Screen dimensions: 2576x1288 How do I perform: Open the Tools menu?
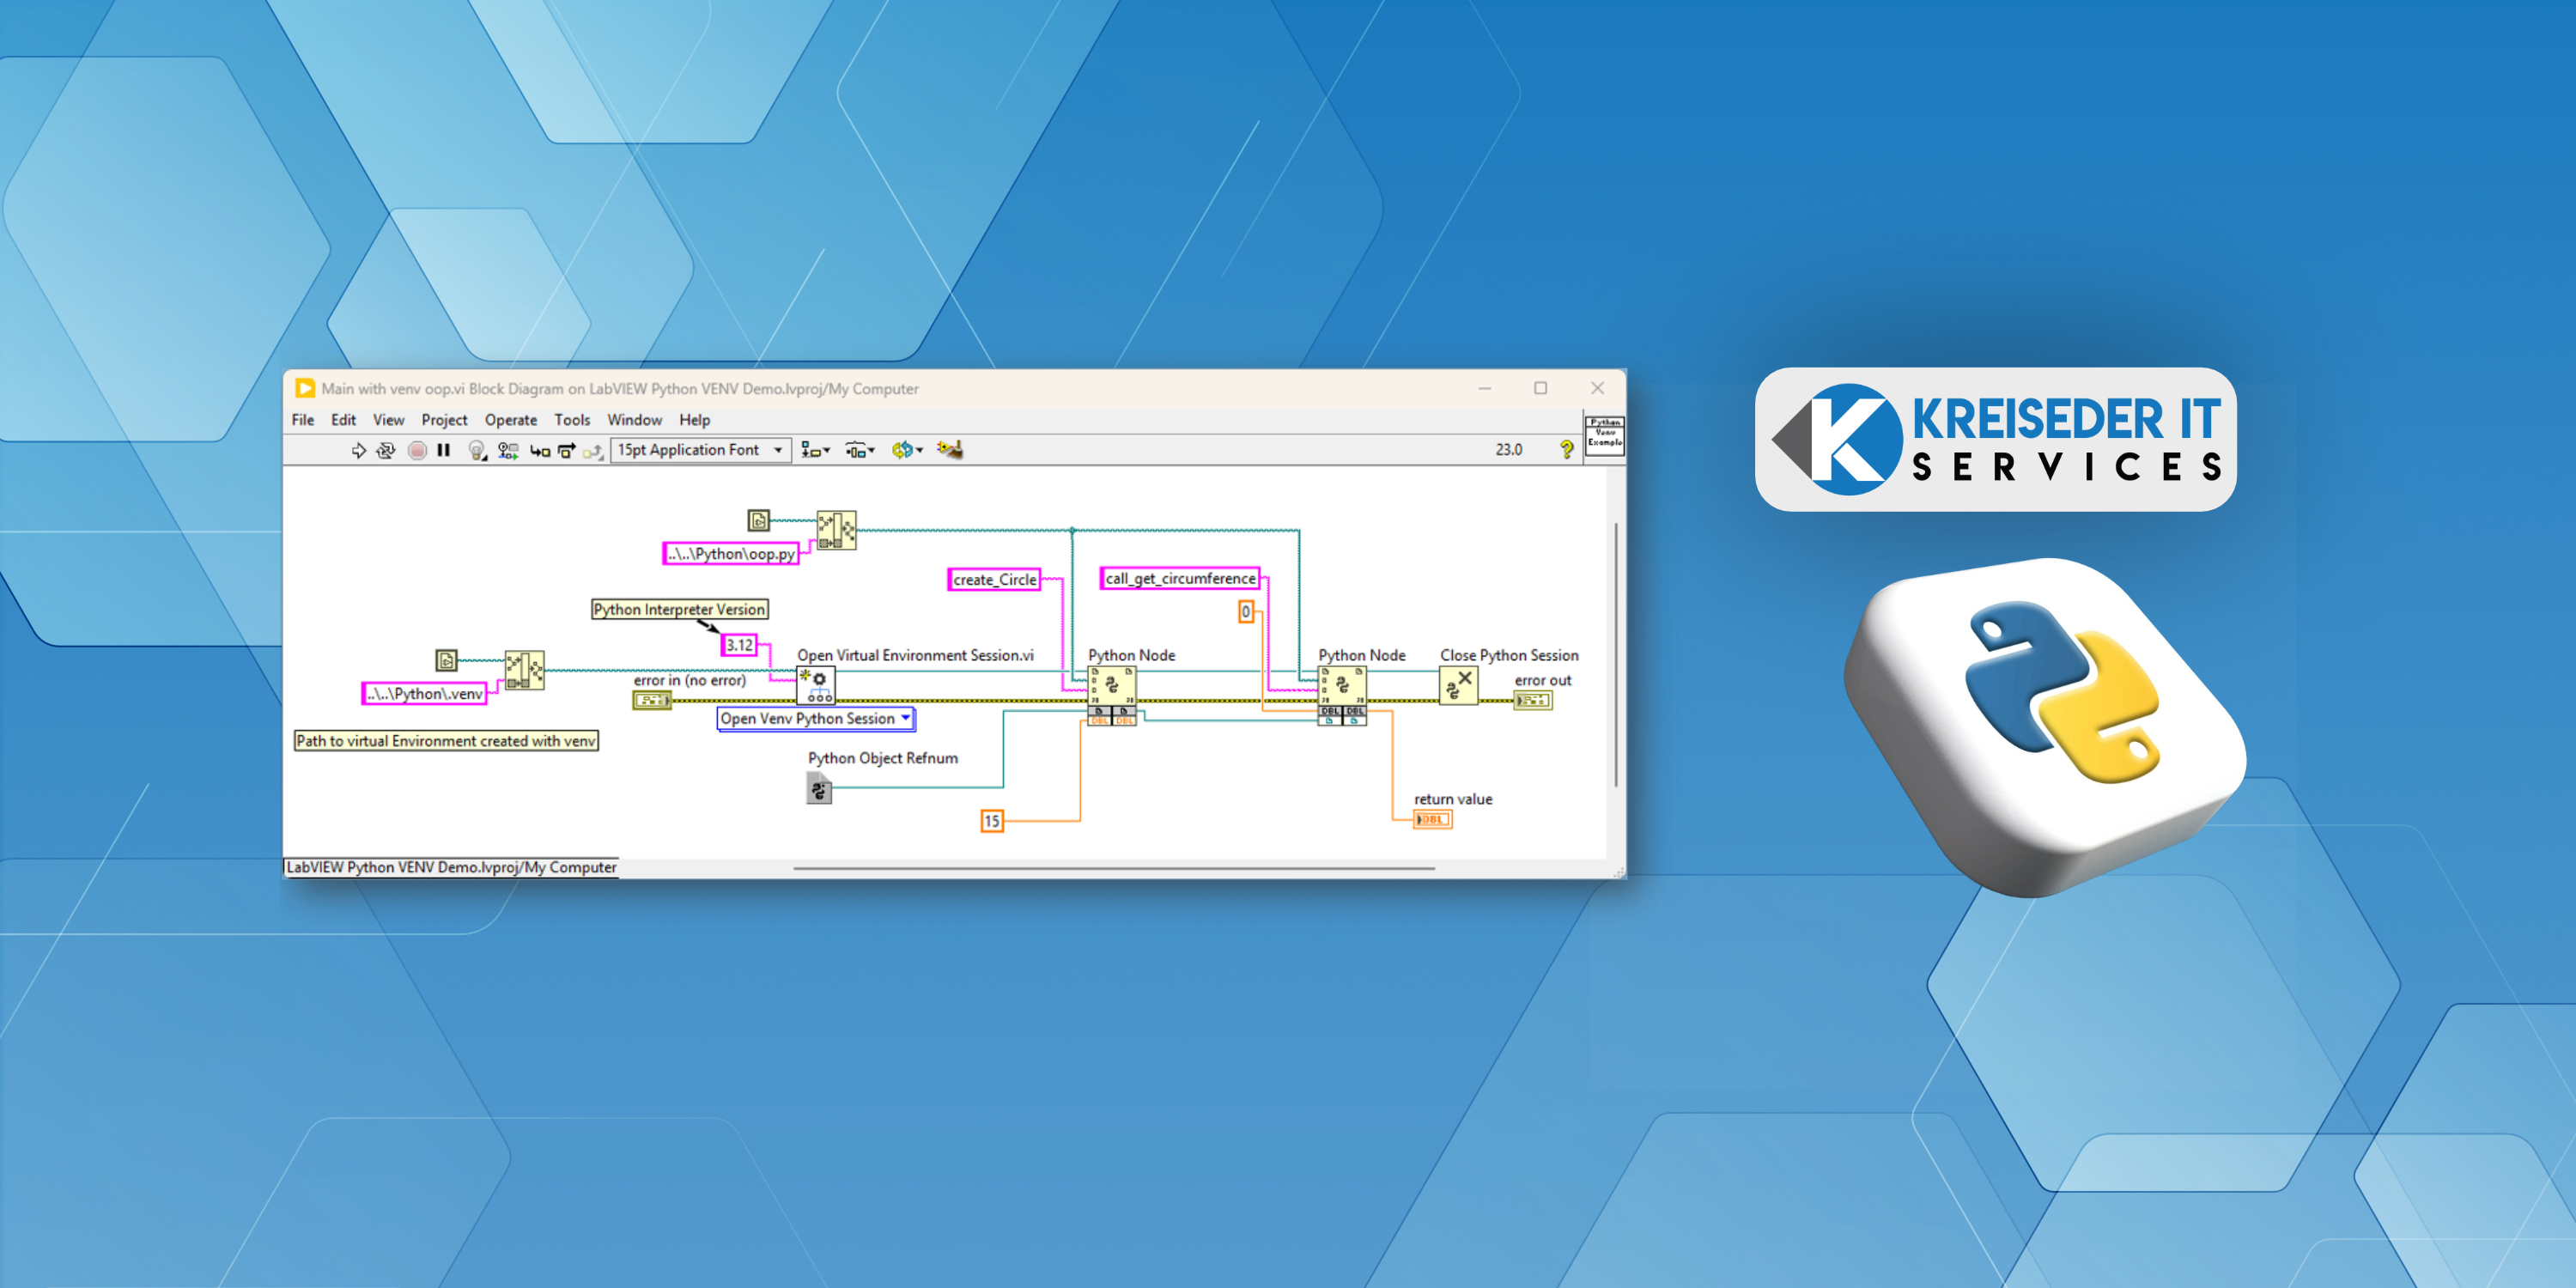click(x=572, y=420)
